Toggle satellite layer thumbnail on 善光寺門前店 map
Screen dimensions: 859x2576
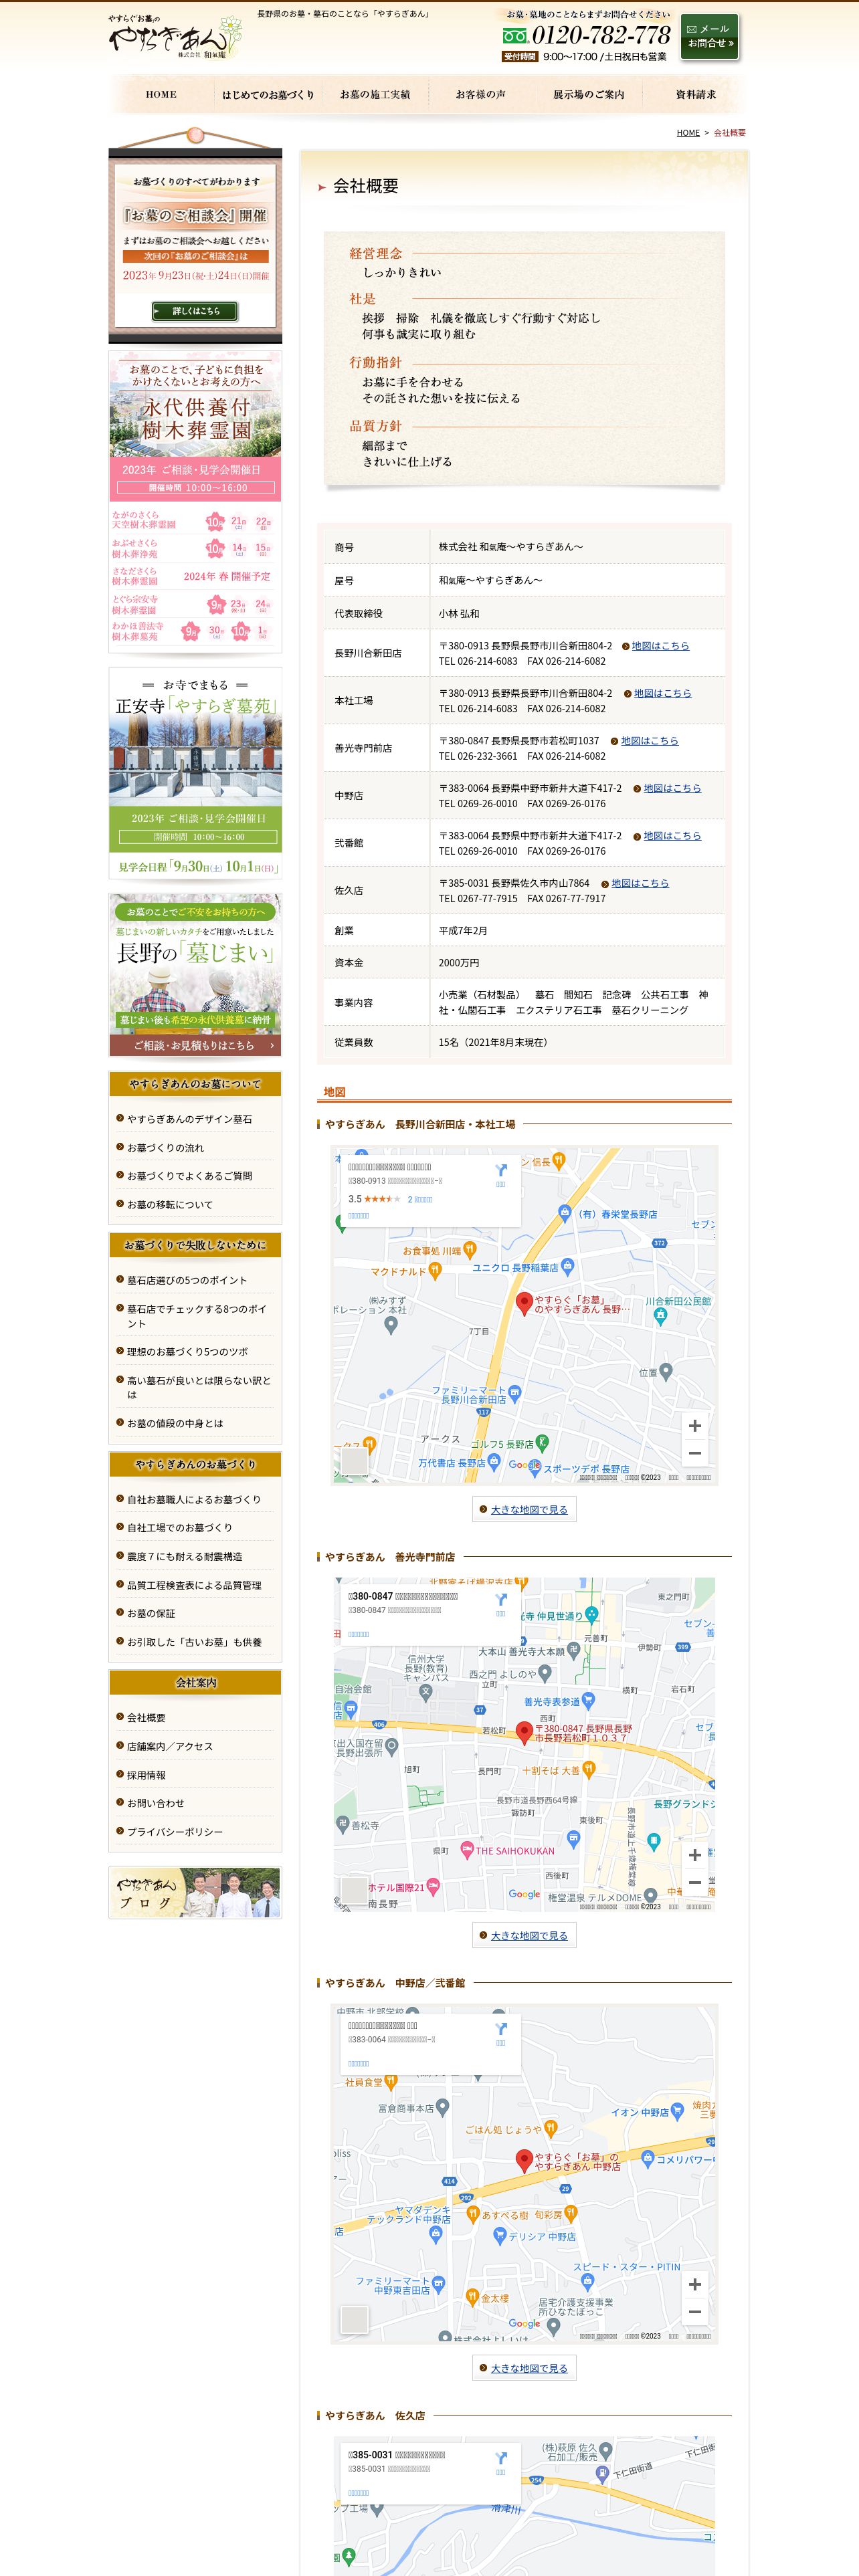pos(354,1890)
